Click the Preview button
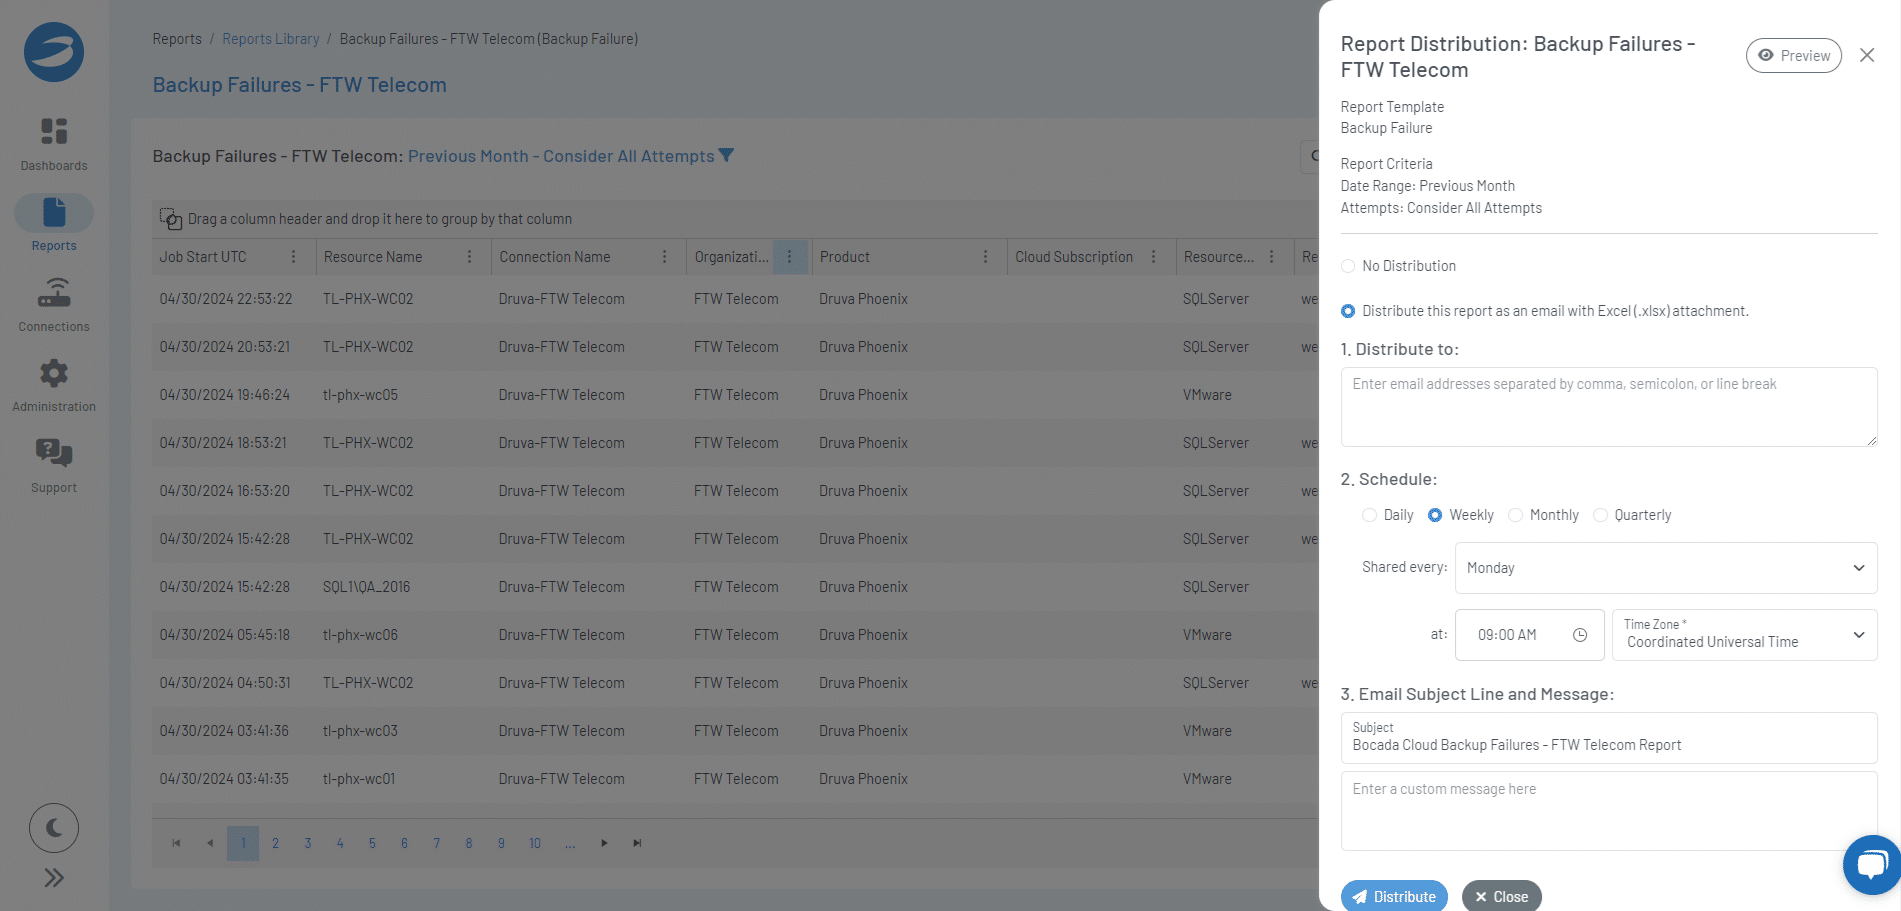Viewport: 1901px width, 911px height. tap(1794, 56)
